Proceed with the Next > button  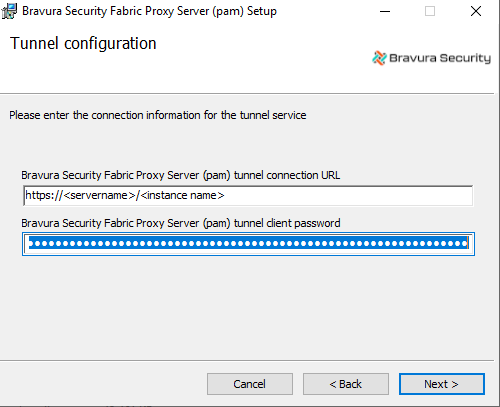click(x=442, y=384)
